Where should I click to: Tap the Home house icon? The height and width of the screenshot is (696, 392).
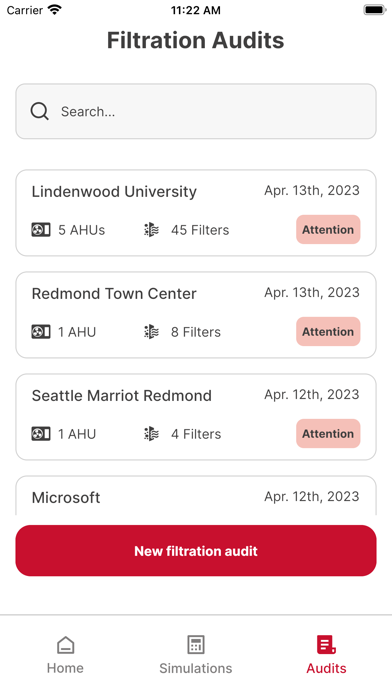click(x=65, y=645)
